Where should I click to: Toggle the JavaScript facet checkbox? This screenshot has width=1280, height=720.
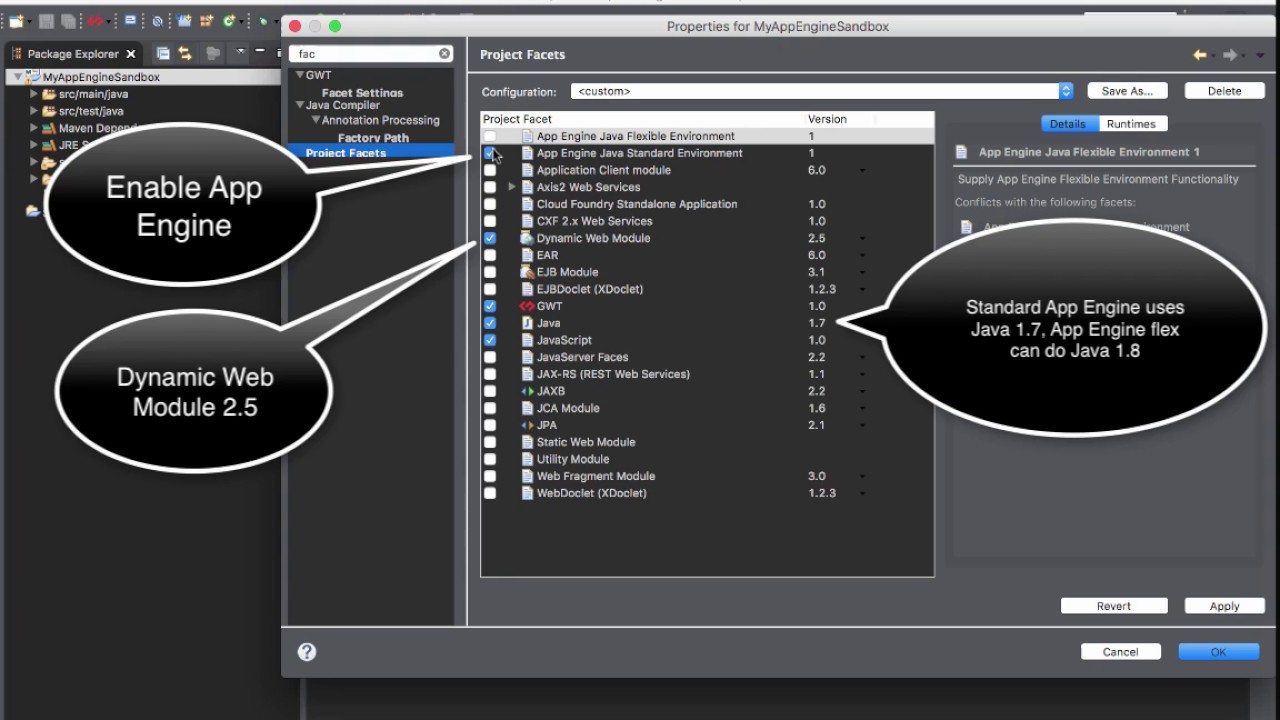pyautogui.click(x=490, y=340)
